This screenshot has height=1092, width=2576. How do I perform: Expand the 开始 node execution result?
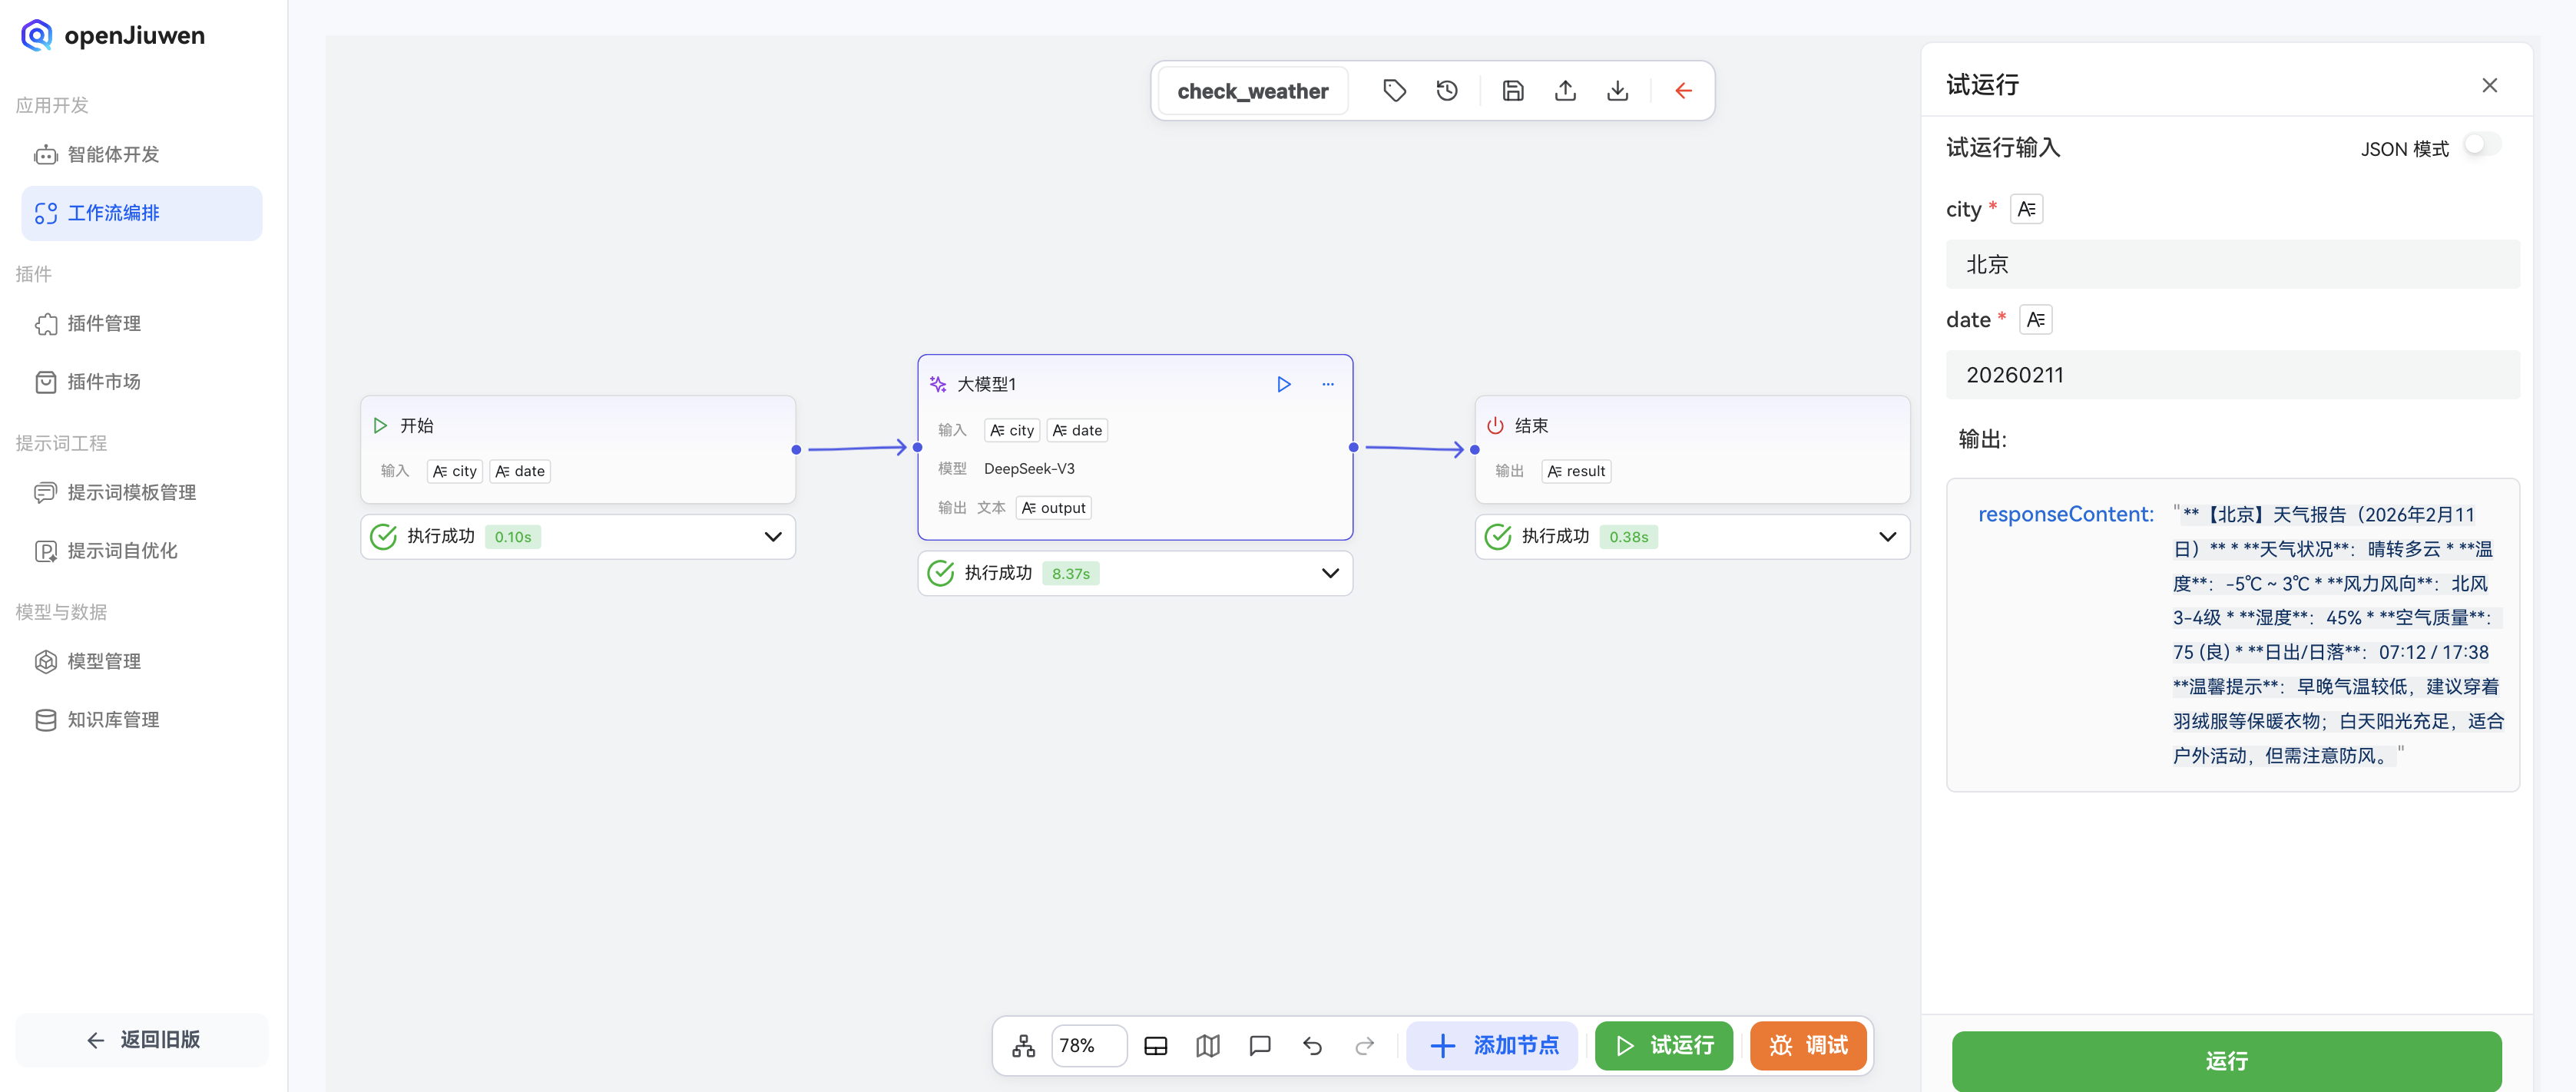pyautogui.click(x=772, y=537)
